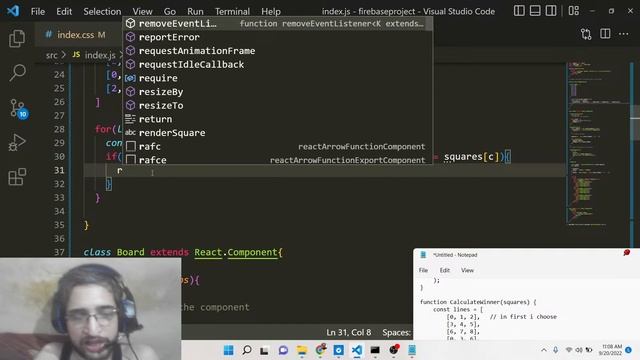Toggle secondary sidebar layout icon
This screenshot has width=640, height=360.
click(551, 11)
